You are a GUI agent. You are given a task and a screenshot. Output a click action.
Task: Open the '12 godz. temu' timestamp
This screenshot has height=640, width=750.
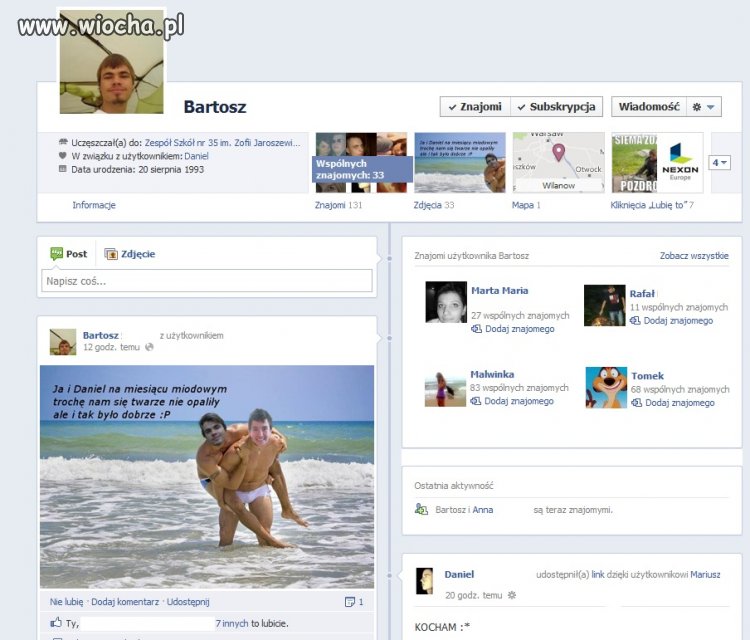(111, 347)
